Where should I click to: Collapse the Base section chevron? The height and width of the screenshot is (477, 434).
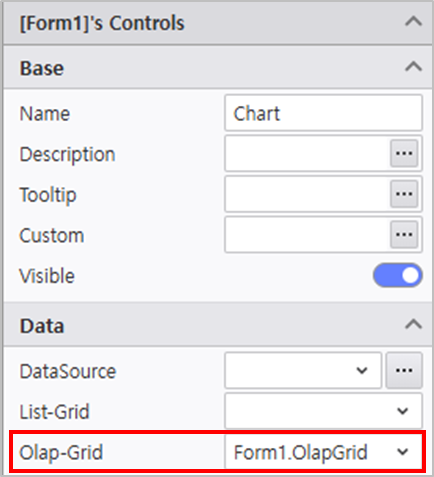pyautogui.click(x=413, y=67)
